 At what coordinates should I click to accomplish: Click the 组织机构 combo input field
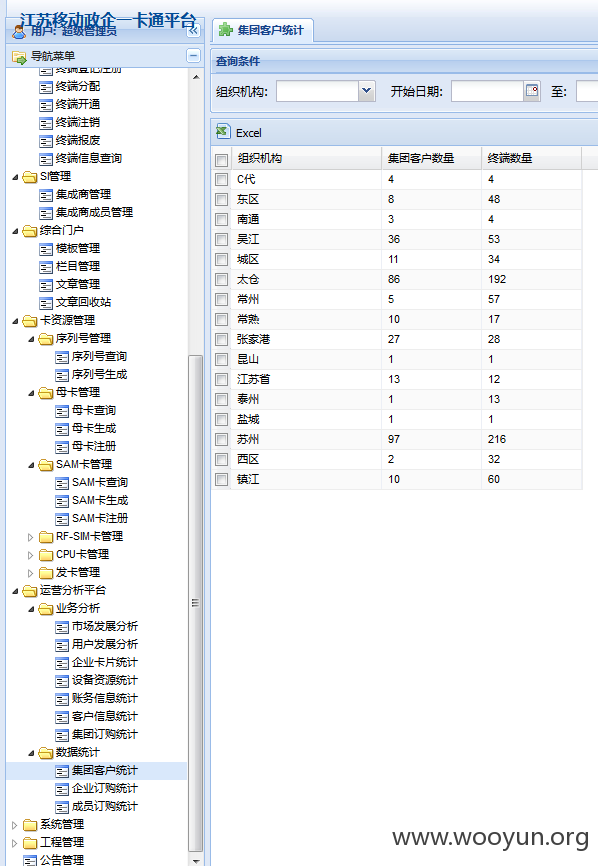(317, 91)
